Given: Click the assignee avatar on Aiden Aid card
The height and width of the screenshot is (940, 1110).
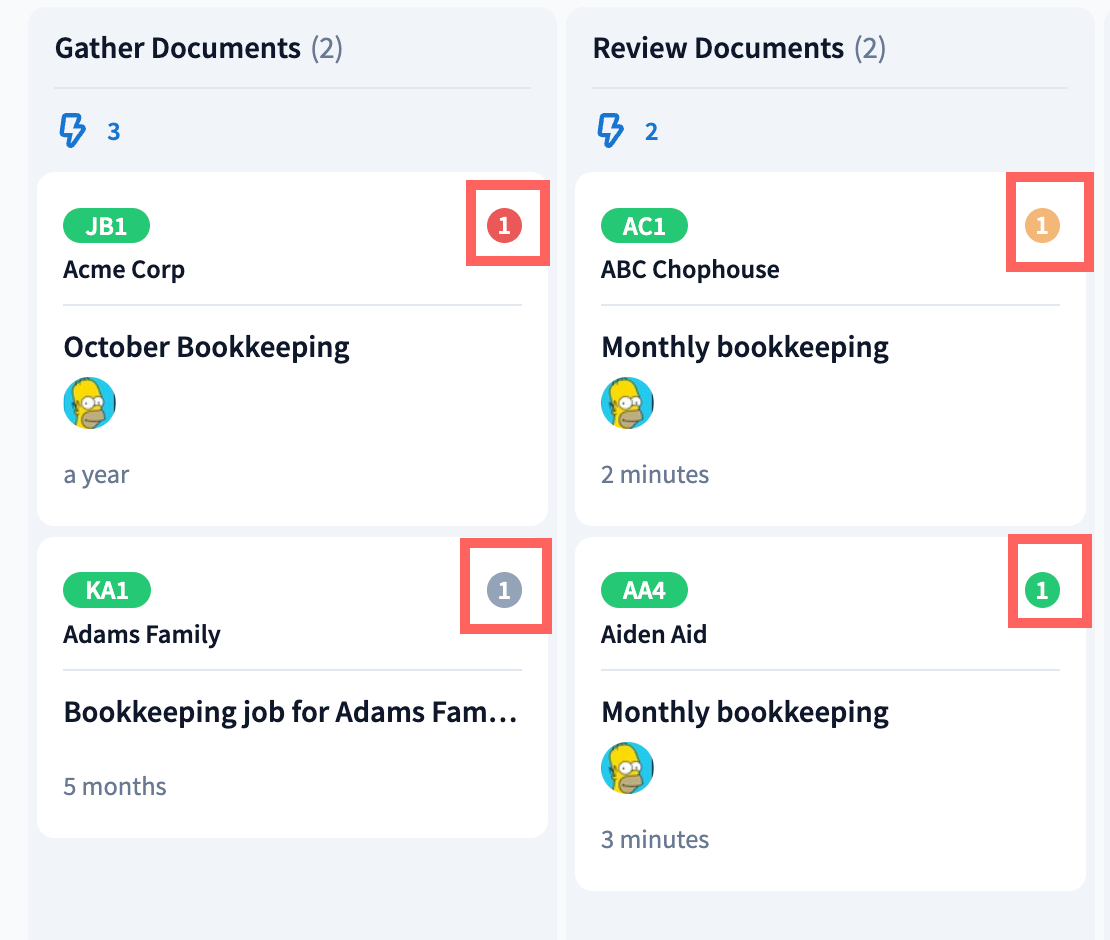Looking at the screenshot, I should tap(627, 768).
